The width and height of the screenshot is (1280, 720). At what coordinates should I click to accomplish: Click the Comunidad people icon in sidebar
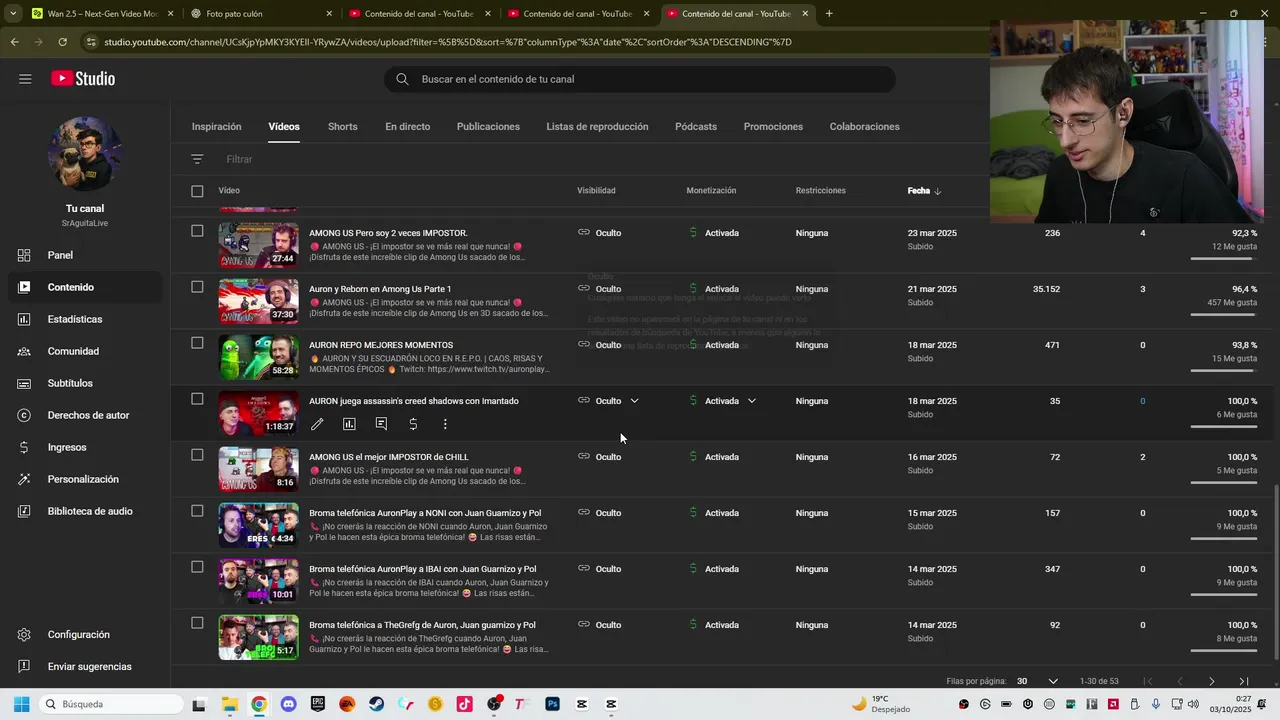[x=24, y=351]
